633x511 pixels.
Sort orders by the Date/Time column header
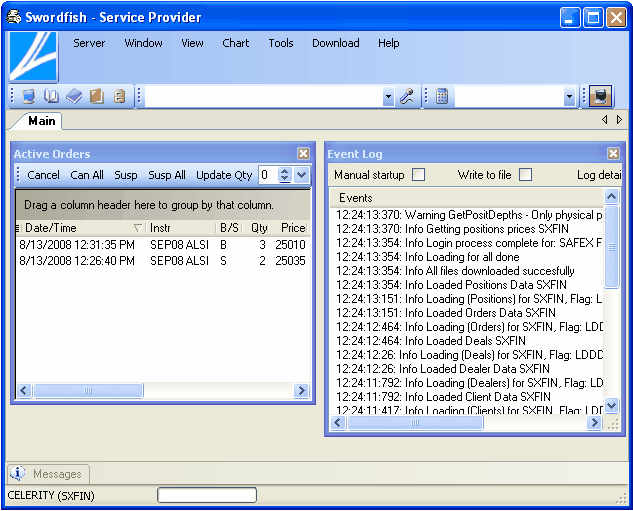pos(52,228)
